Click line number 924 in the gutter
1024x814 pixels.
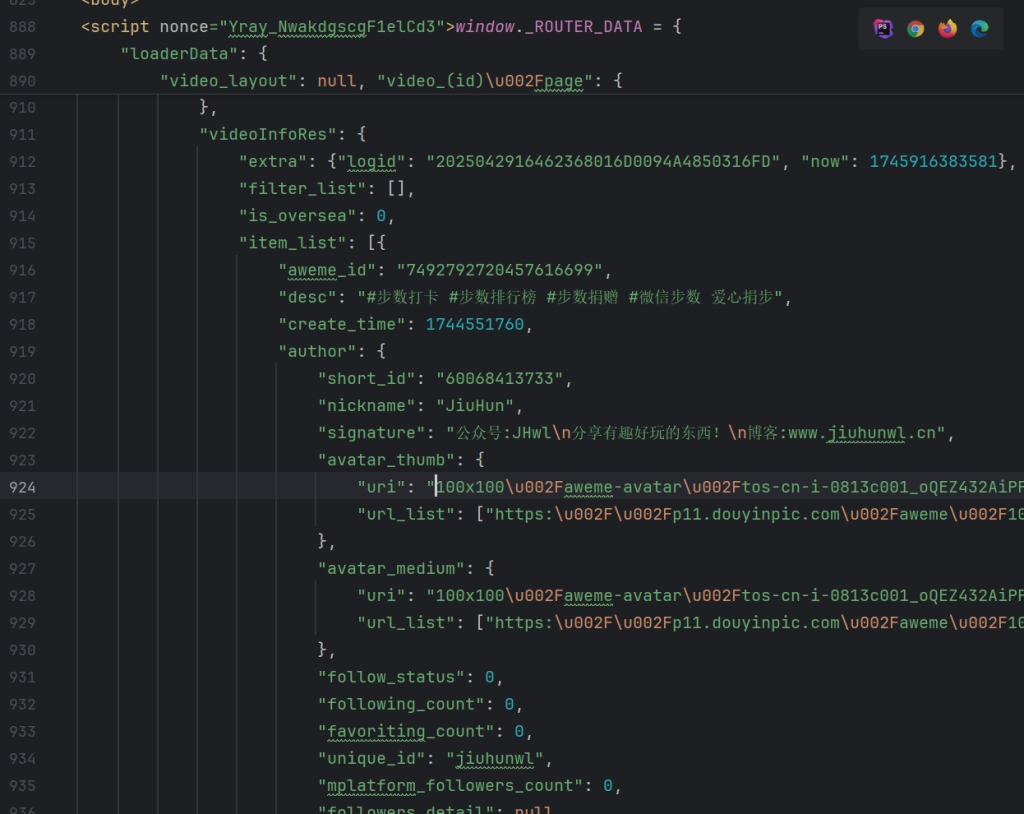pos(22,488)
